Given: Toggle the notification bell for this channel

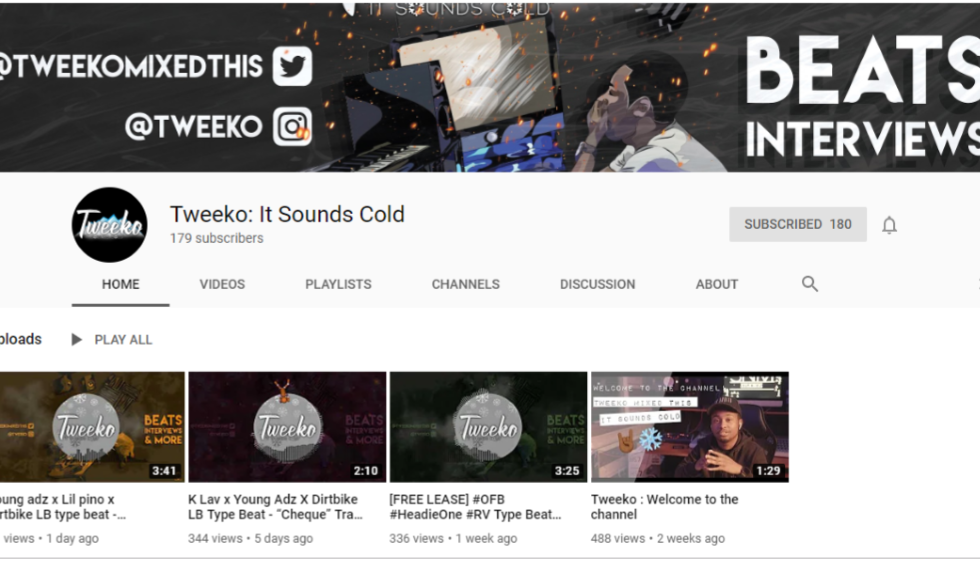Looking at the screenshot, I should 889,225.
